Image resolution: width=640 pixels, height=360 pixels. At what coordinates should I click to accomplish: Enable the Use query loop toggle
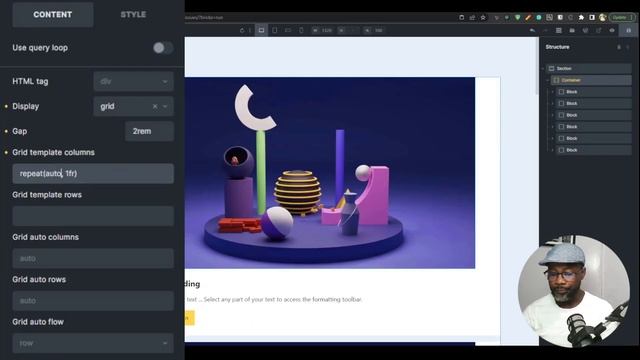tap(163, 48)
